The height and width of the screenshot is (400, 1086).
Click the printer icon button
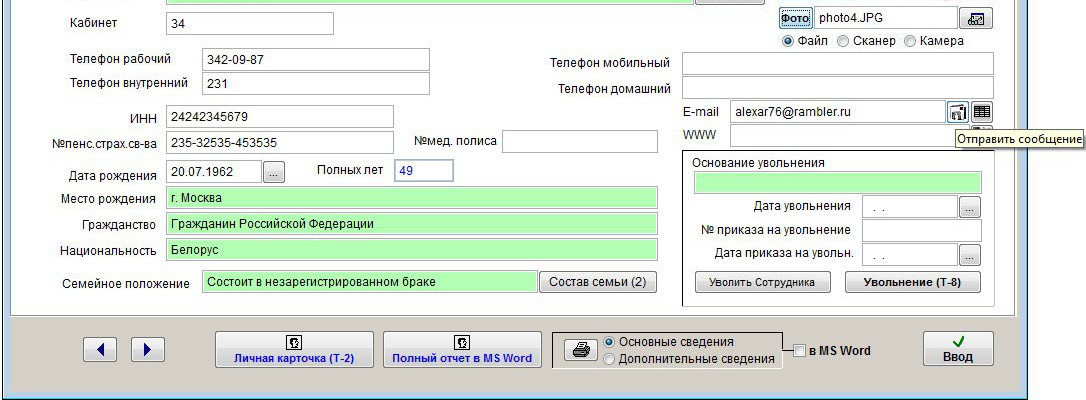(x=580, y=350)
